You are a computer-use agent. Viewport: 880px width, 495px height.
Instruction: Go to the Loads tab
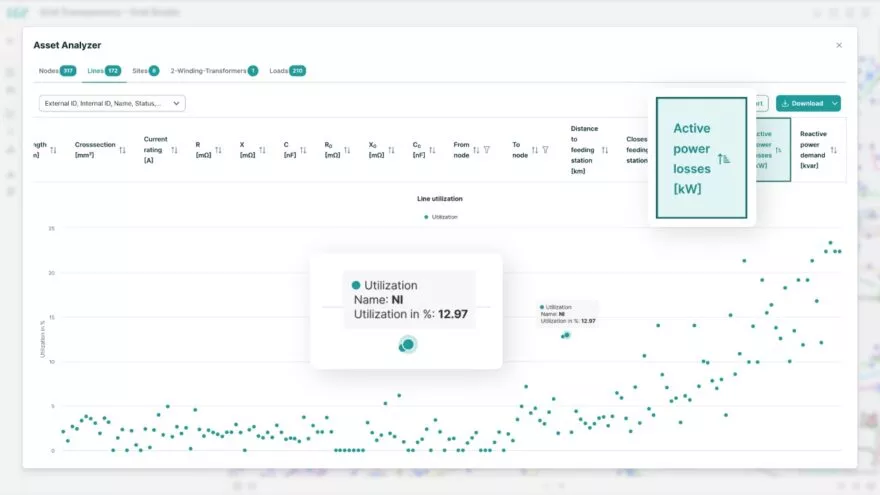(x=287, y=71)
